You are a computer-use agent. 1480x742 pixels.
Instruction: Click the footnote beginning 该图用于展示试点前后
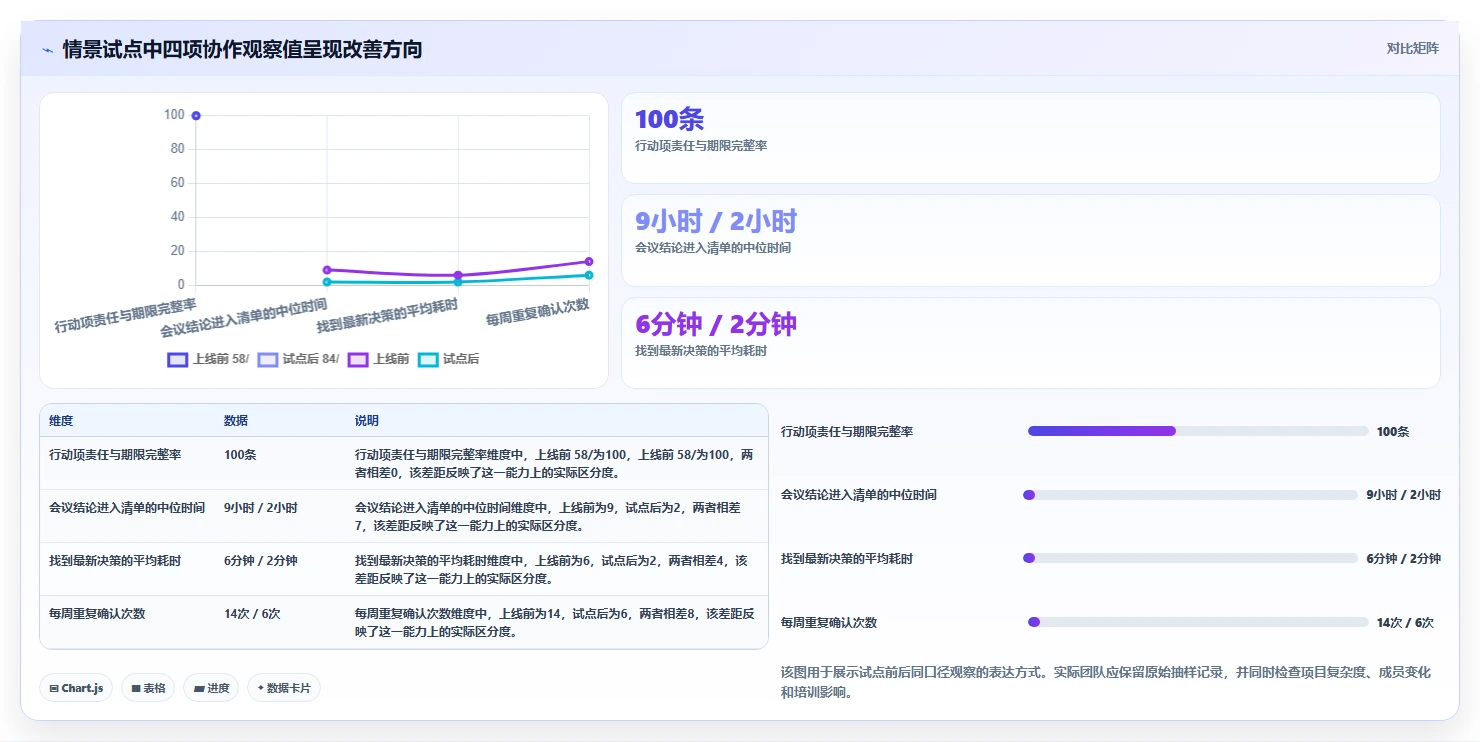[x=1106, y=682]
